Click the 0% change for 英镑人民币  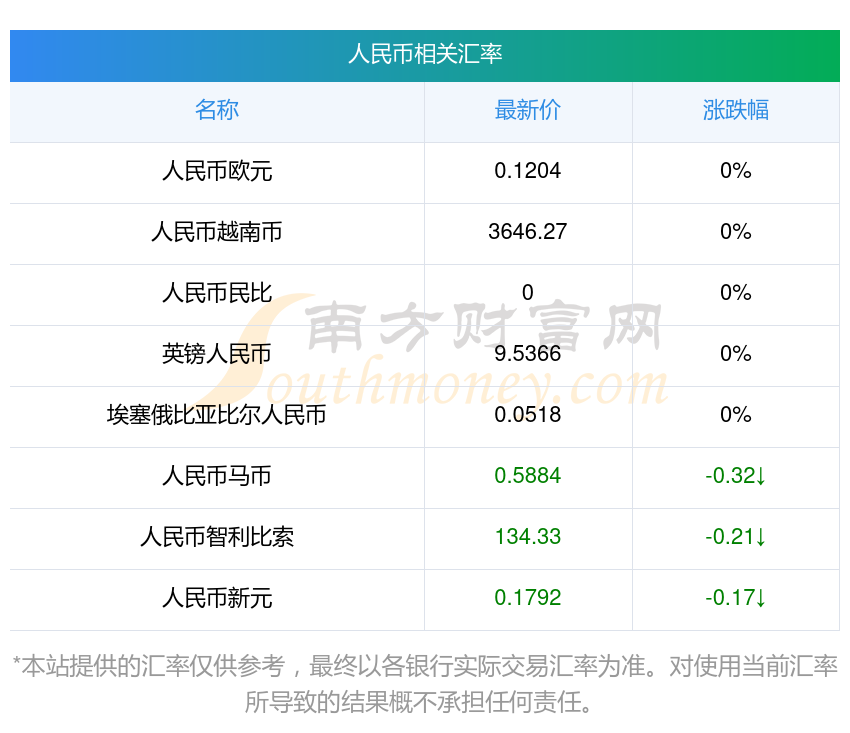pyautogui.click(x=736, y=354)
